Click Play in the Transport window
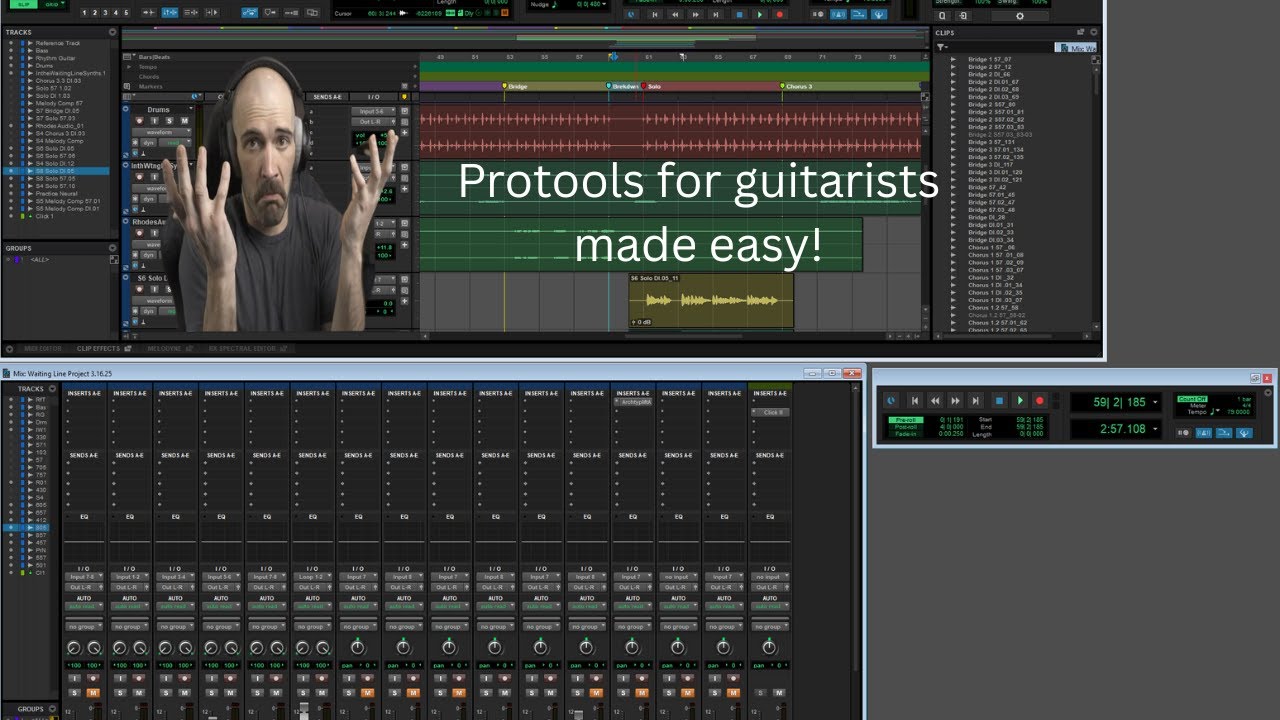The height and width of the screenshot is (720, 1280). click(1020, 401)
